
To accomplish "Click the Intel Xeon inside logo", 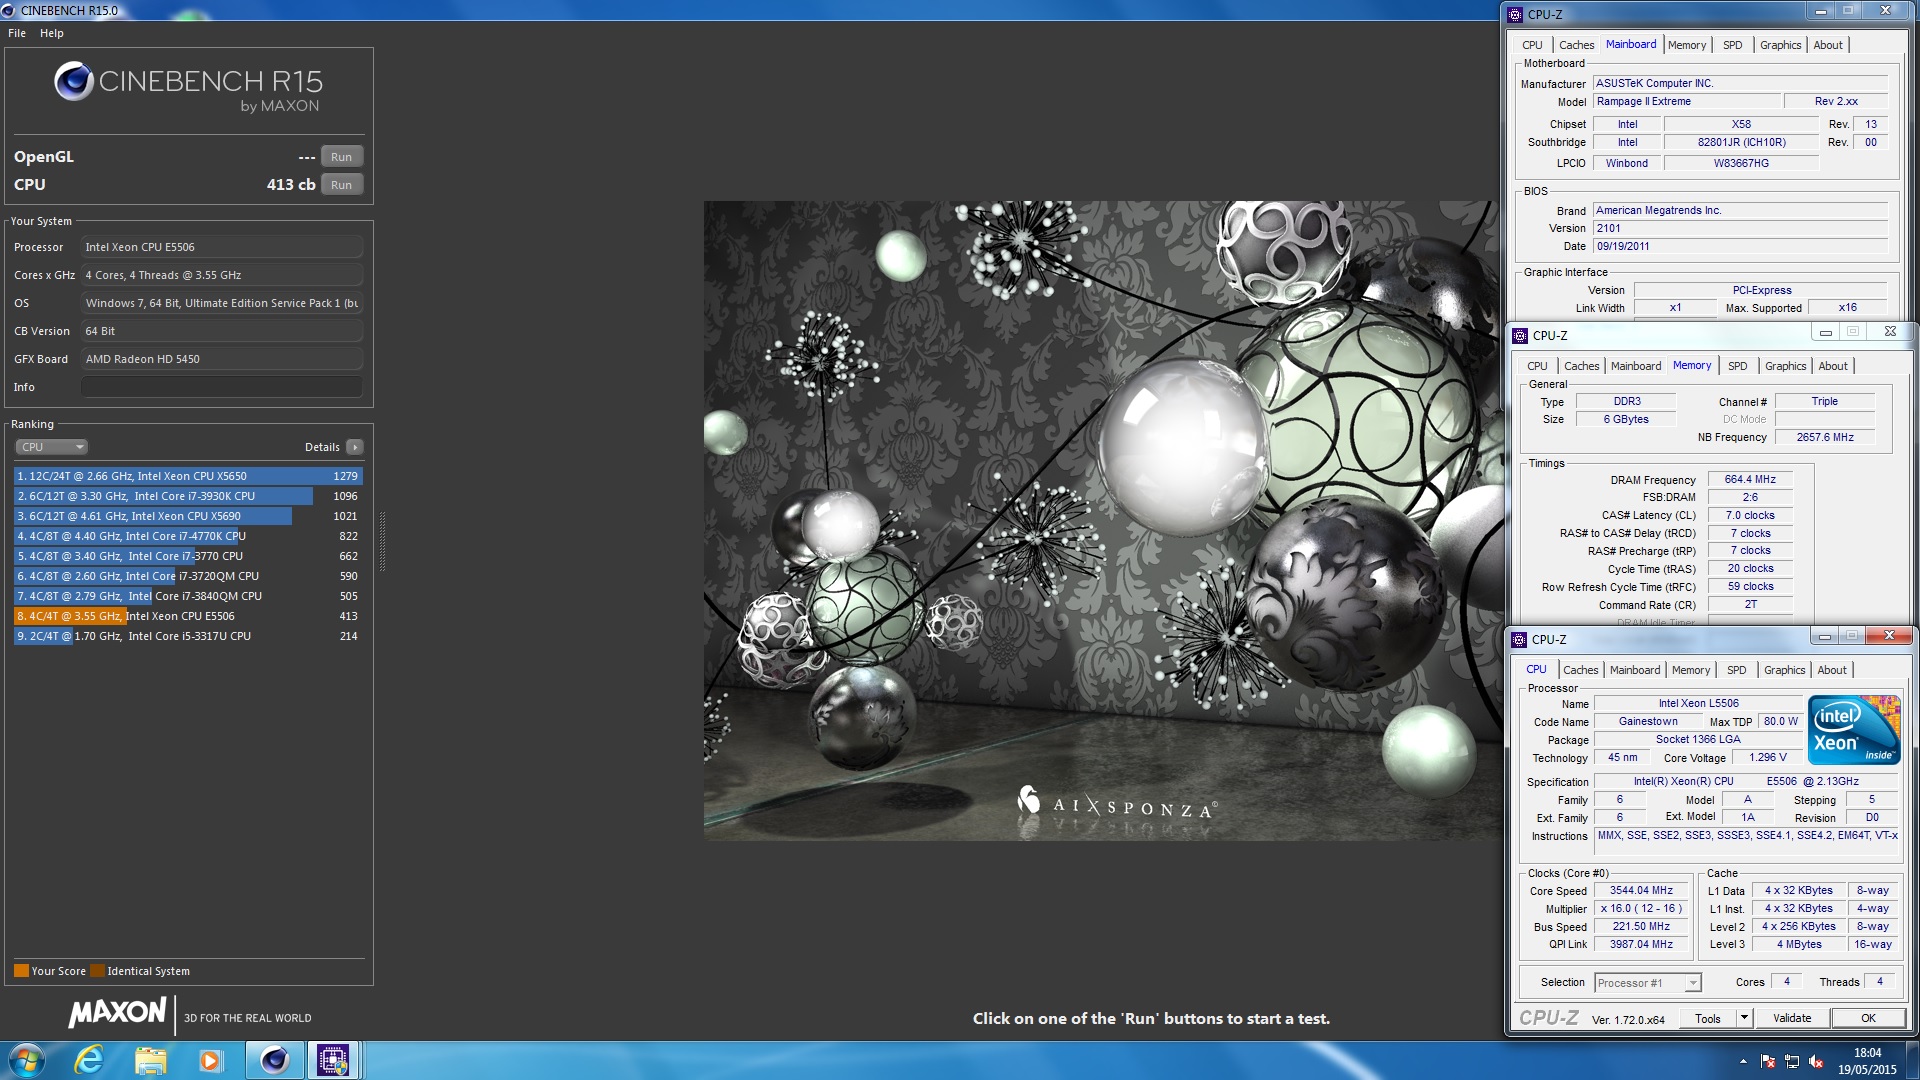I will click(1855, 730).
